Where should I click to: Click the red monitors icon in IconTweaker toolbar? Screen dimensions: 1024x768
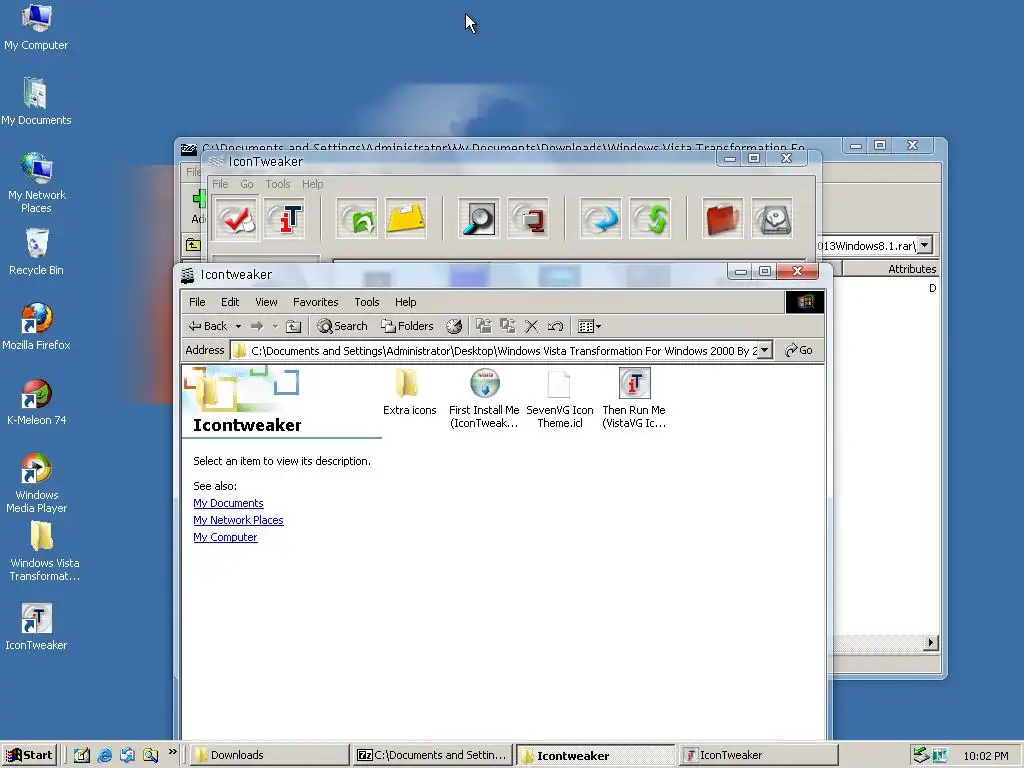pos(528,219)
